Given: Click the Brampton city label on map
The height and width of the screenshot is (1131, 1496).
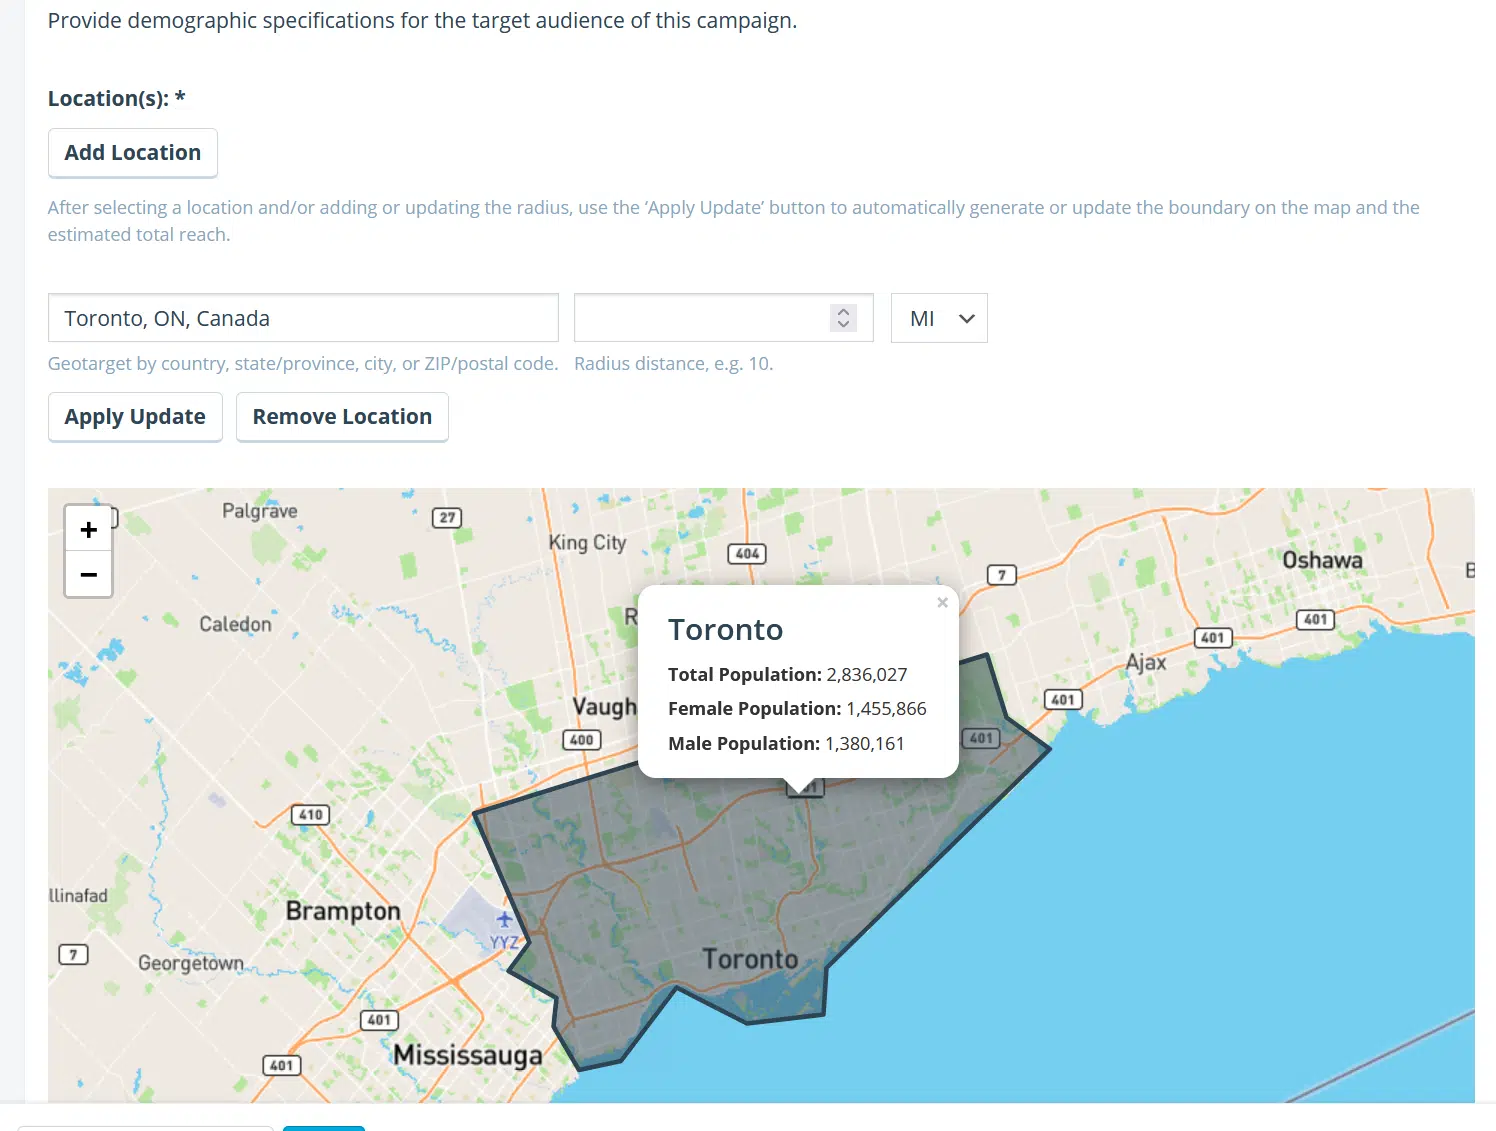Looking at the screenshot, I should [343, 911].
